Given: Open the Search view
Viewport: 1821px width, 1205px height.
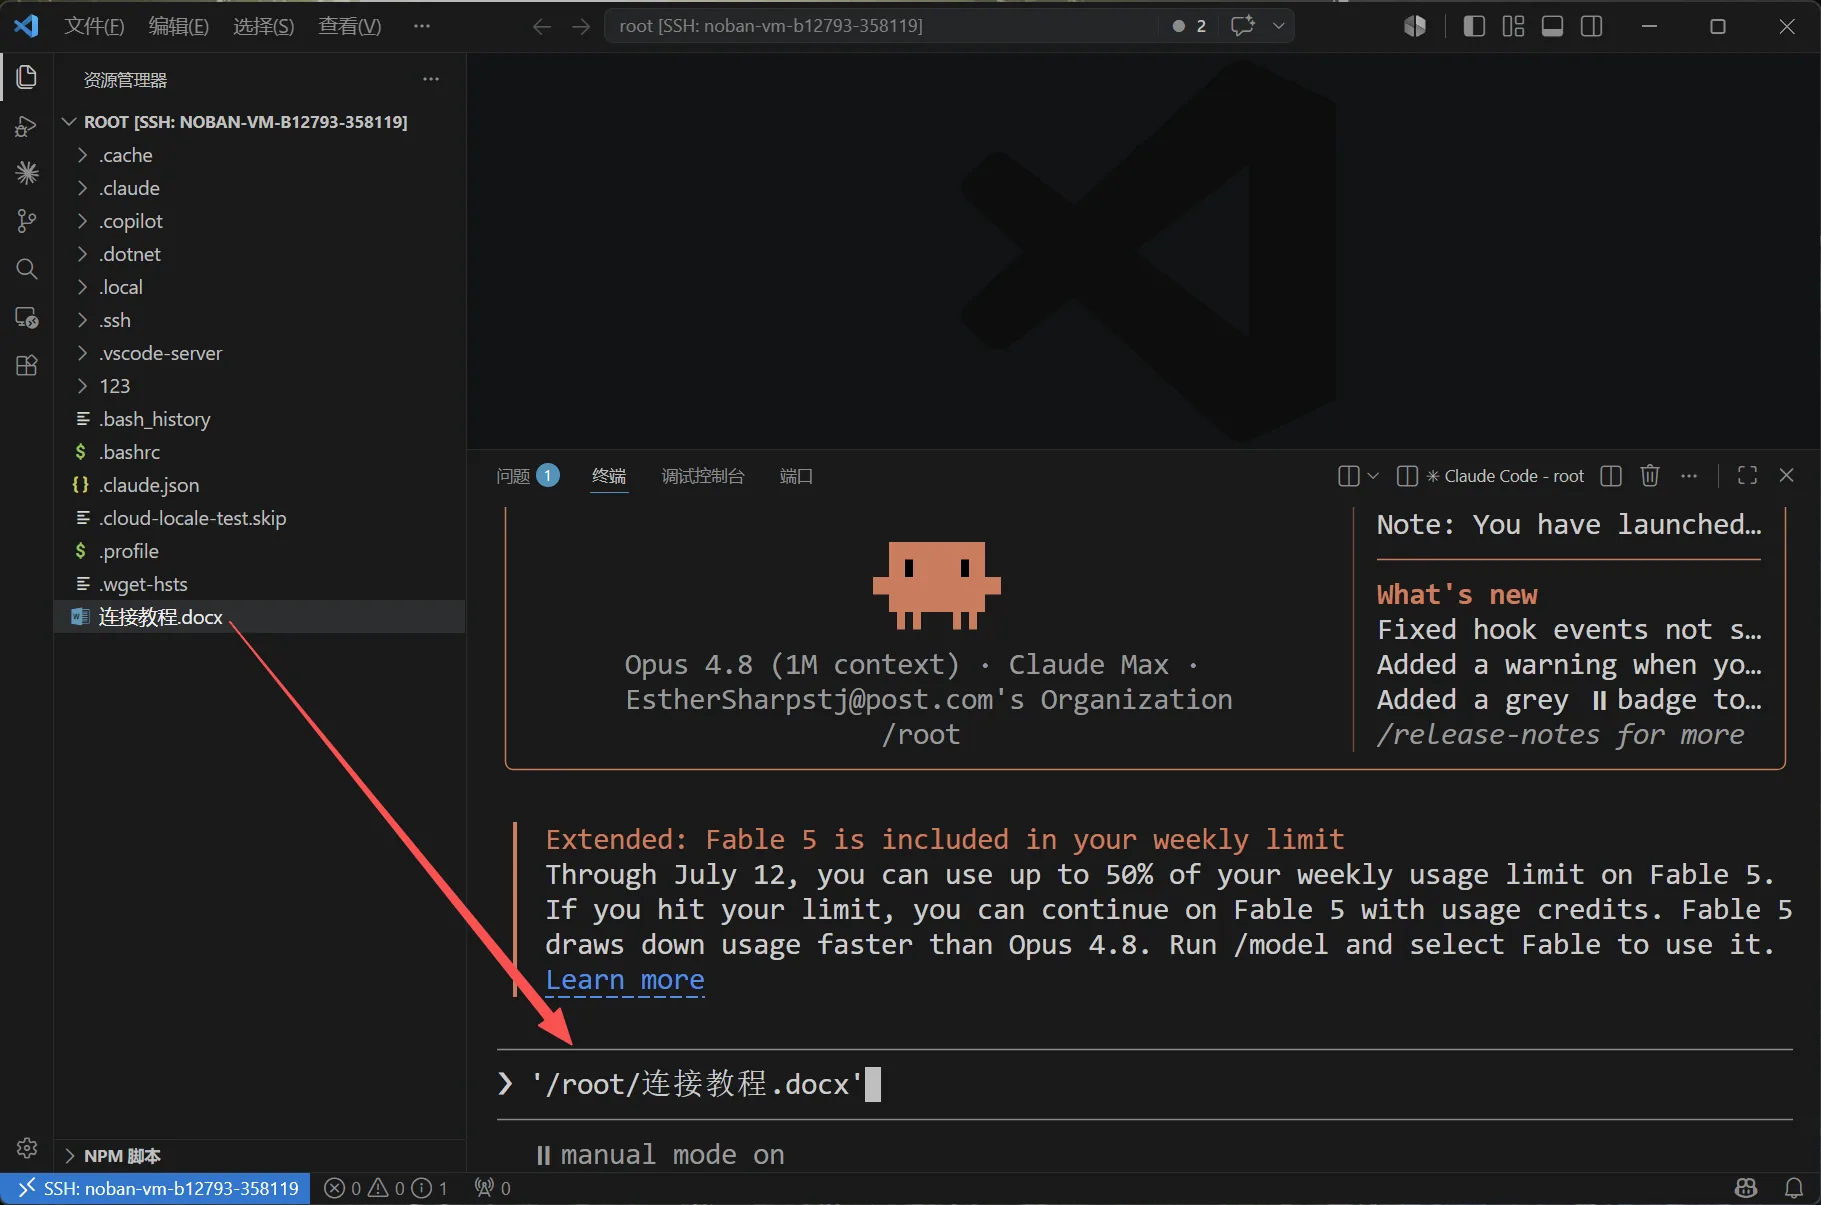Looking at the screenshot, I should pyautogui.click(x=27, y=269).
